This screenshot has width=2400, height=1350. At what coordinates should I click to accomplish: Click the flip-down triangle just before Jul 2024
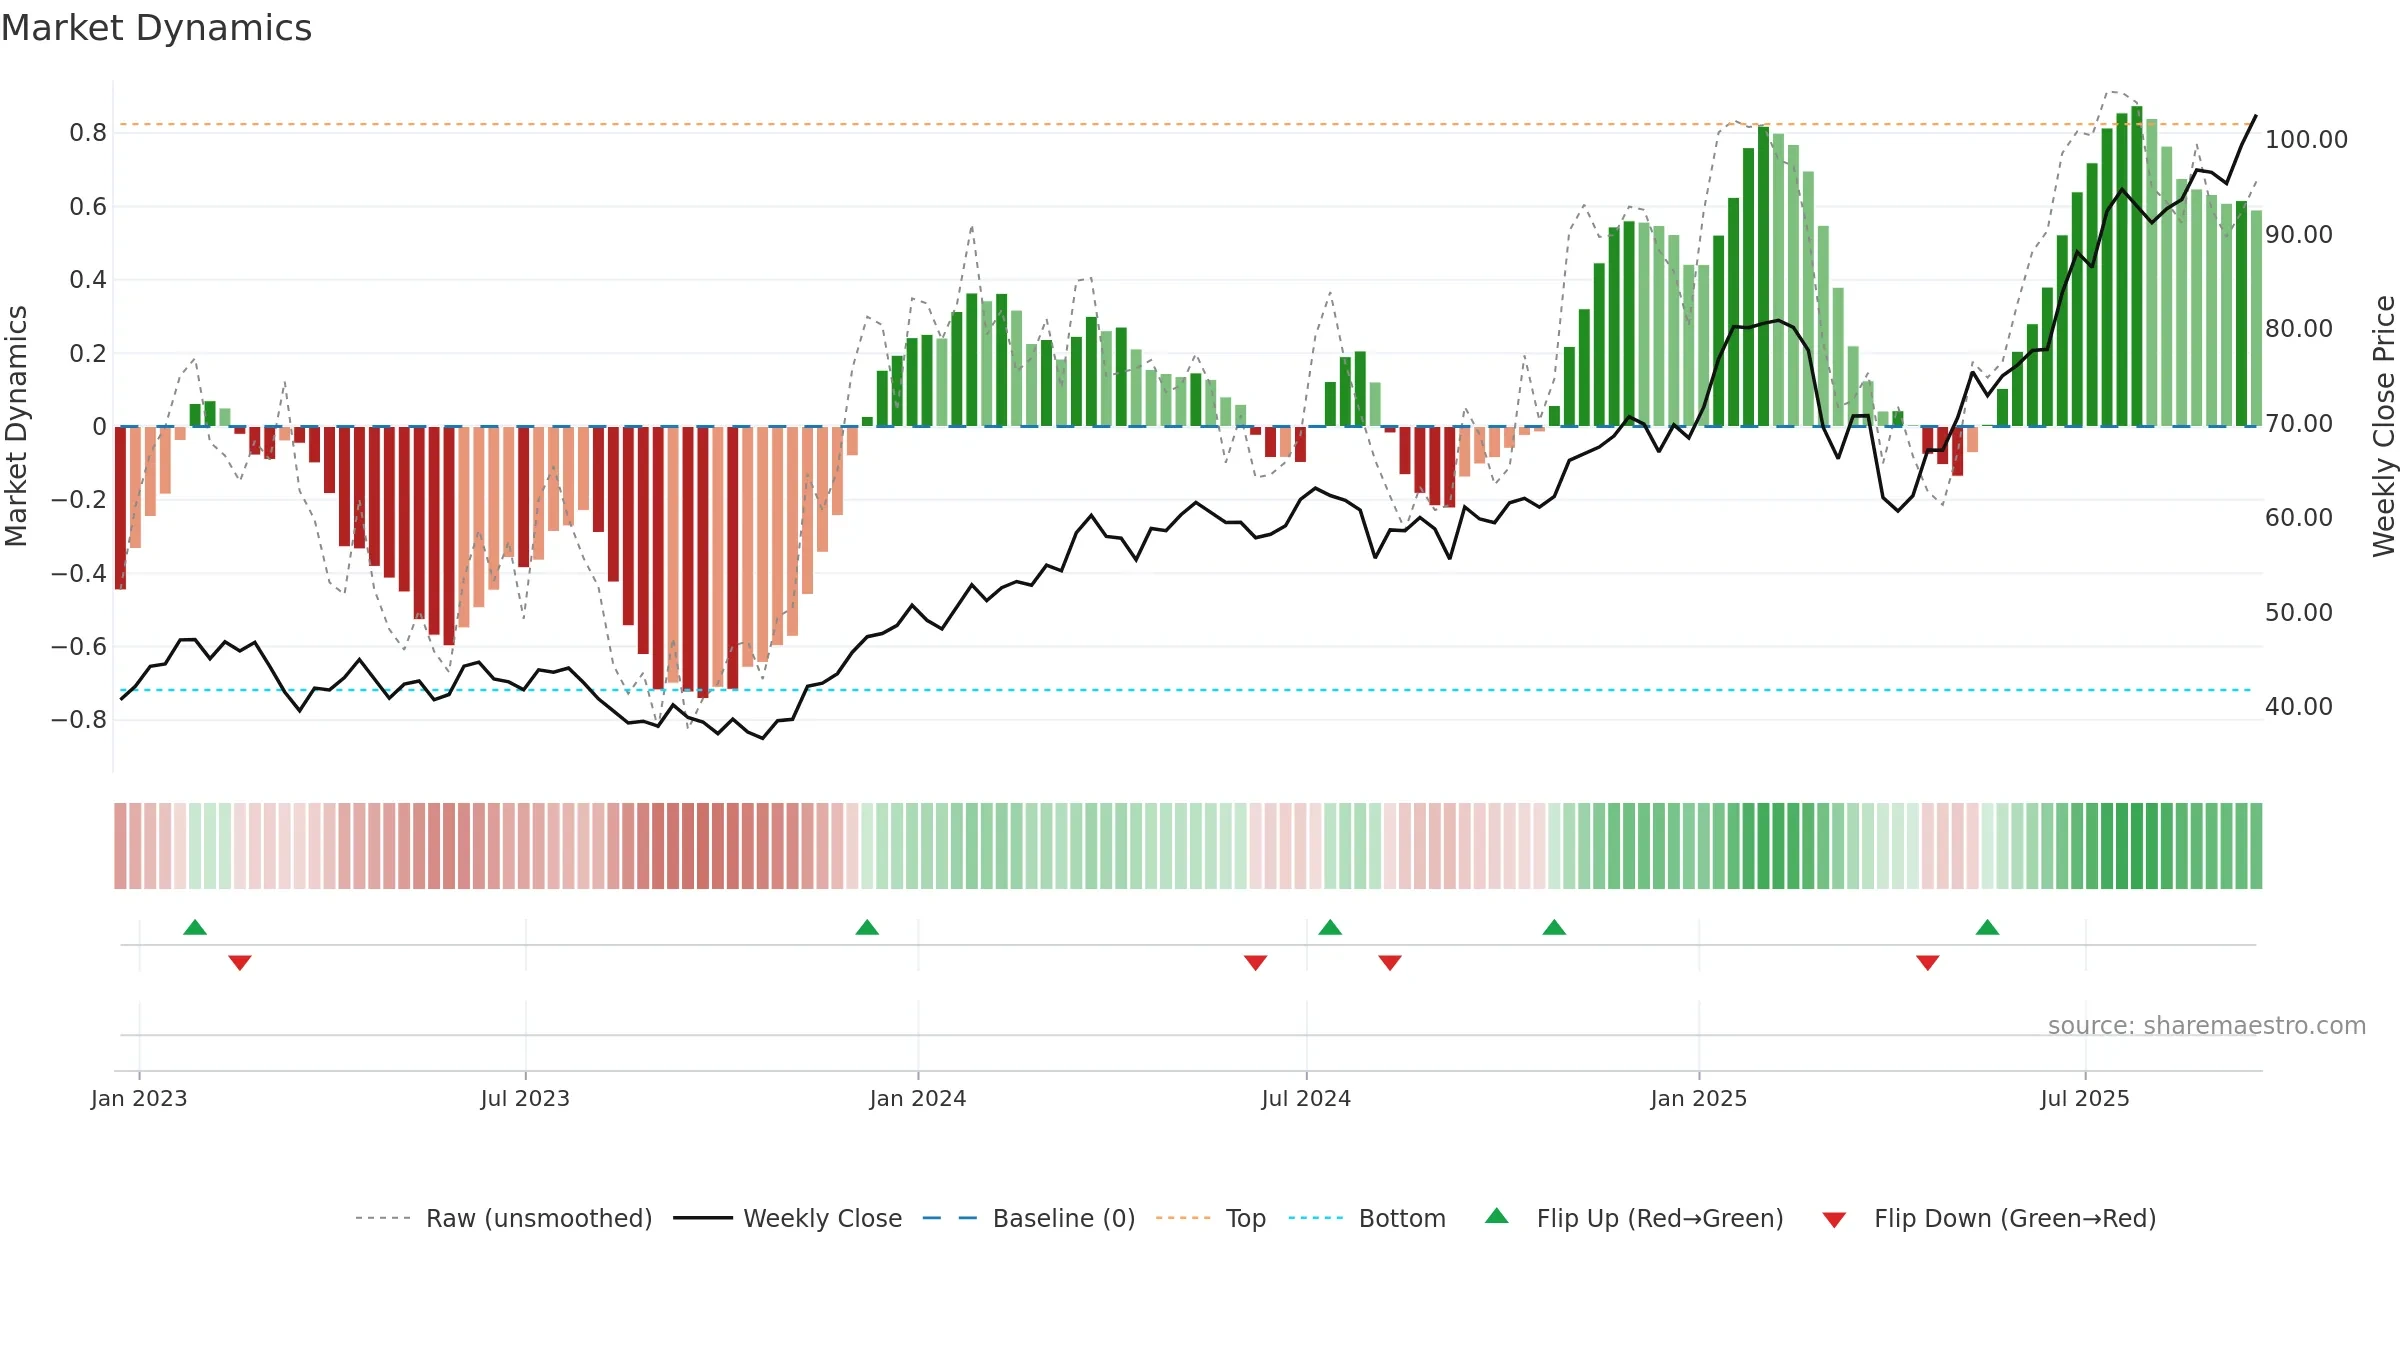point(1256,962)
